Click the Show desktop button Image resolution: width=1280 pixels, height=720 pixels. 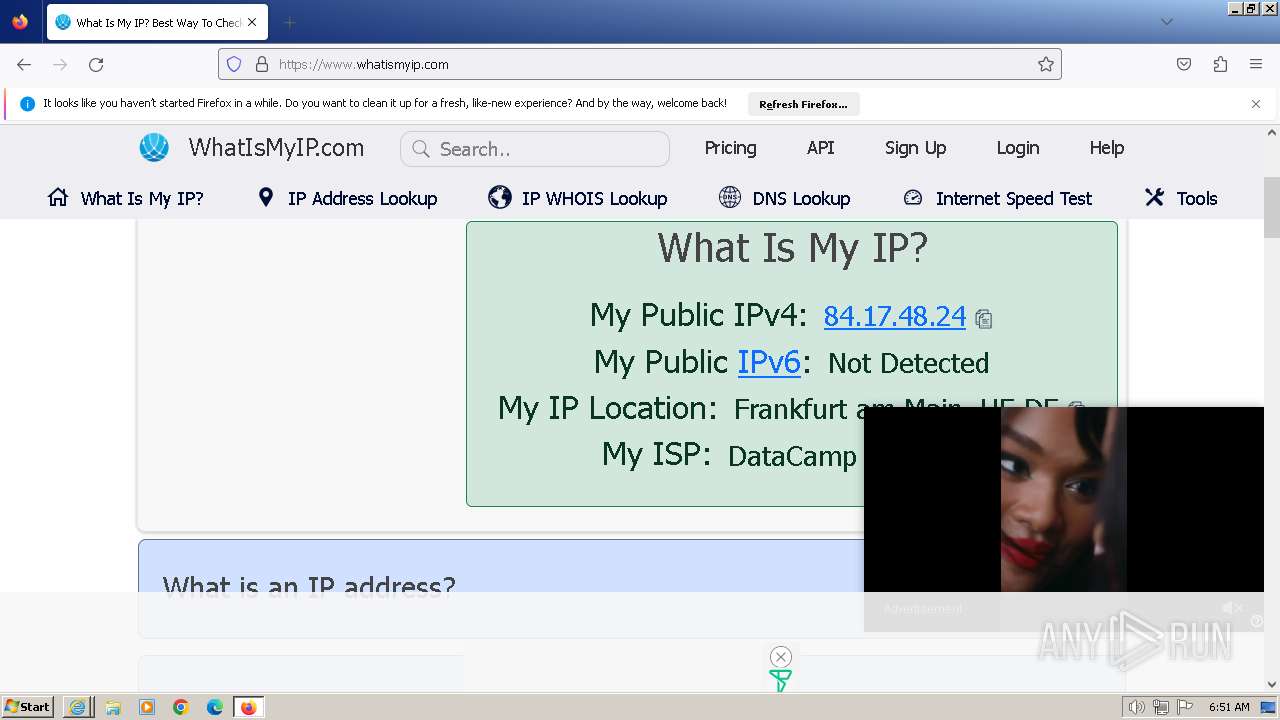[1269, 707]
